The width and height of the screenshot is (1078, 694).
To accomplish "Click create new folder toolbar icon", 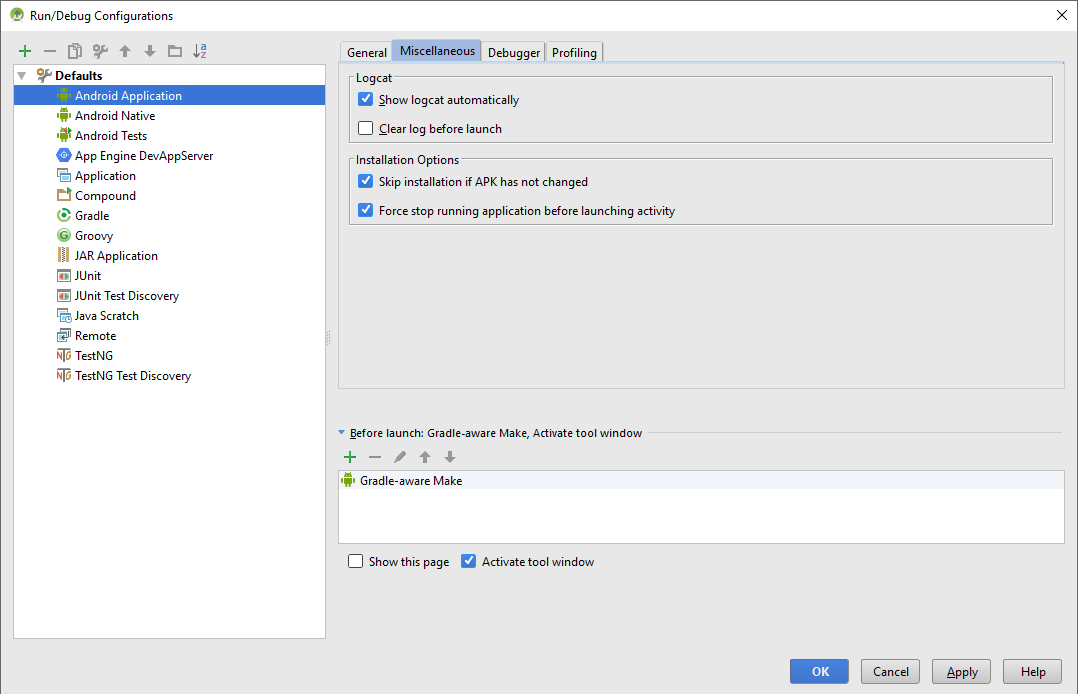I will [x=175, y=51].
